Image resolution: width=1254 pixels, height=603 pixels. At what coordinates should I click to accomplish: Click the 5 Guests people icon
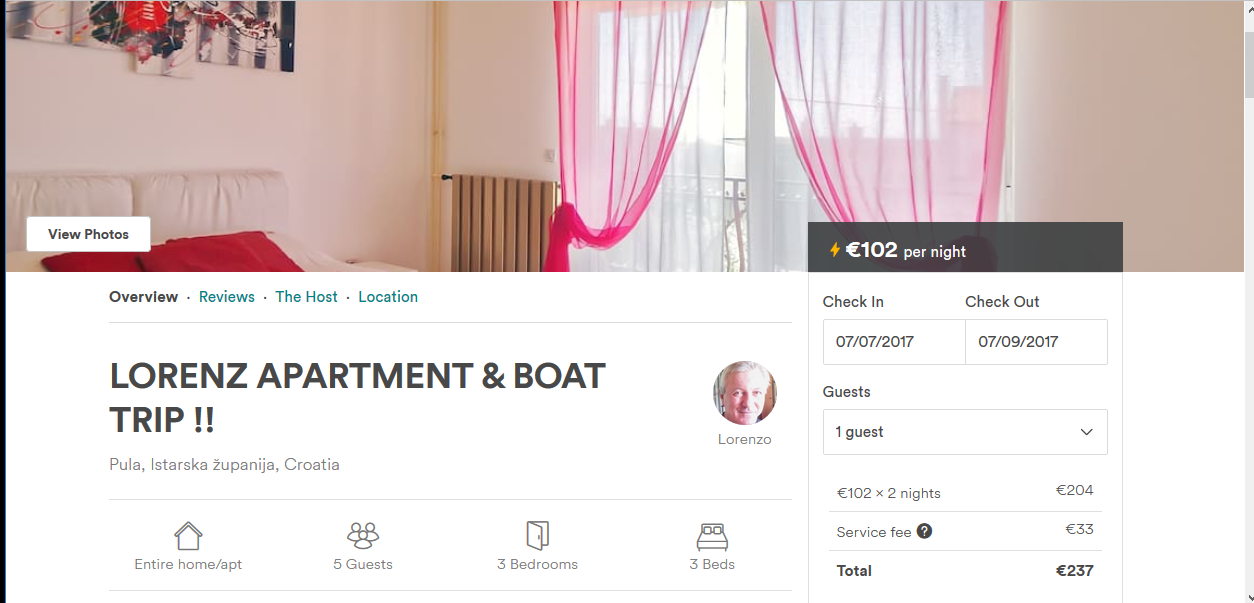pos(363,536)
